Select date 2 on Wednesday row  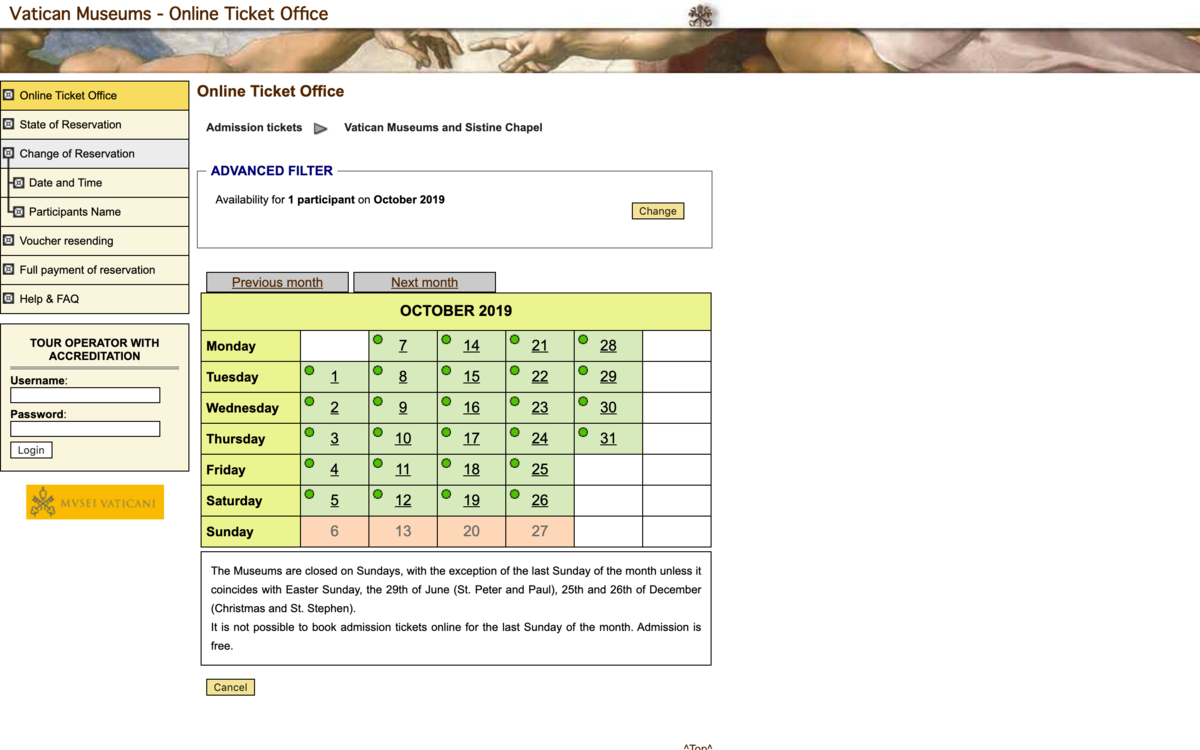click(334, 408)
